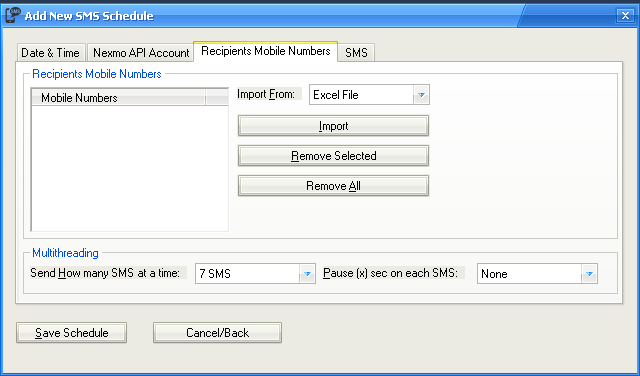Expand the 7 SMS dropdown arrow
The width and height of the screenshot is (640, 376).
coord(307,274)
